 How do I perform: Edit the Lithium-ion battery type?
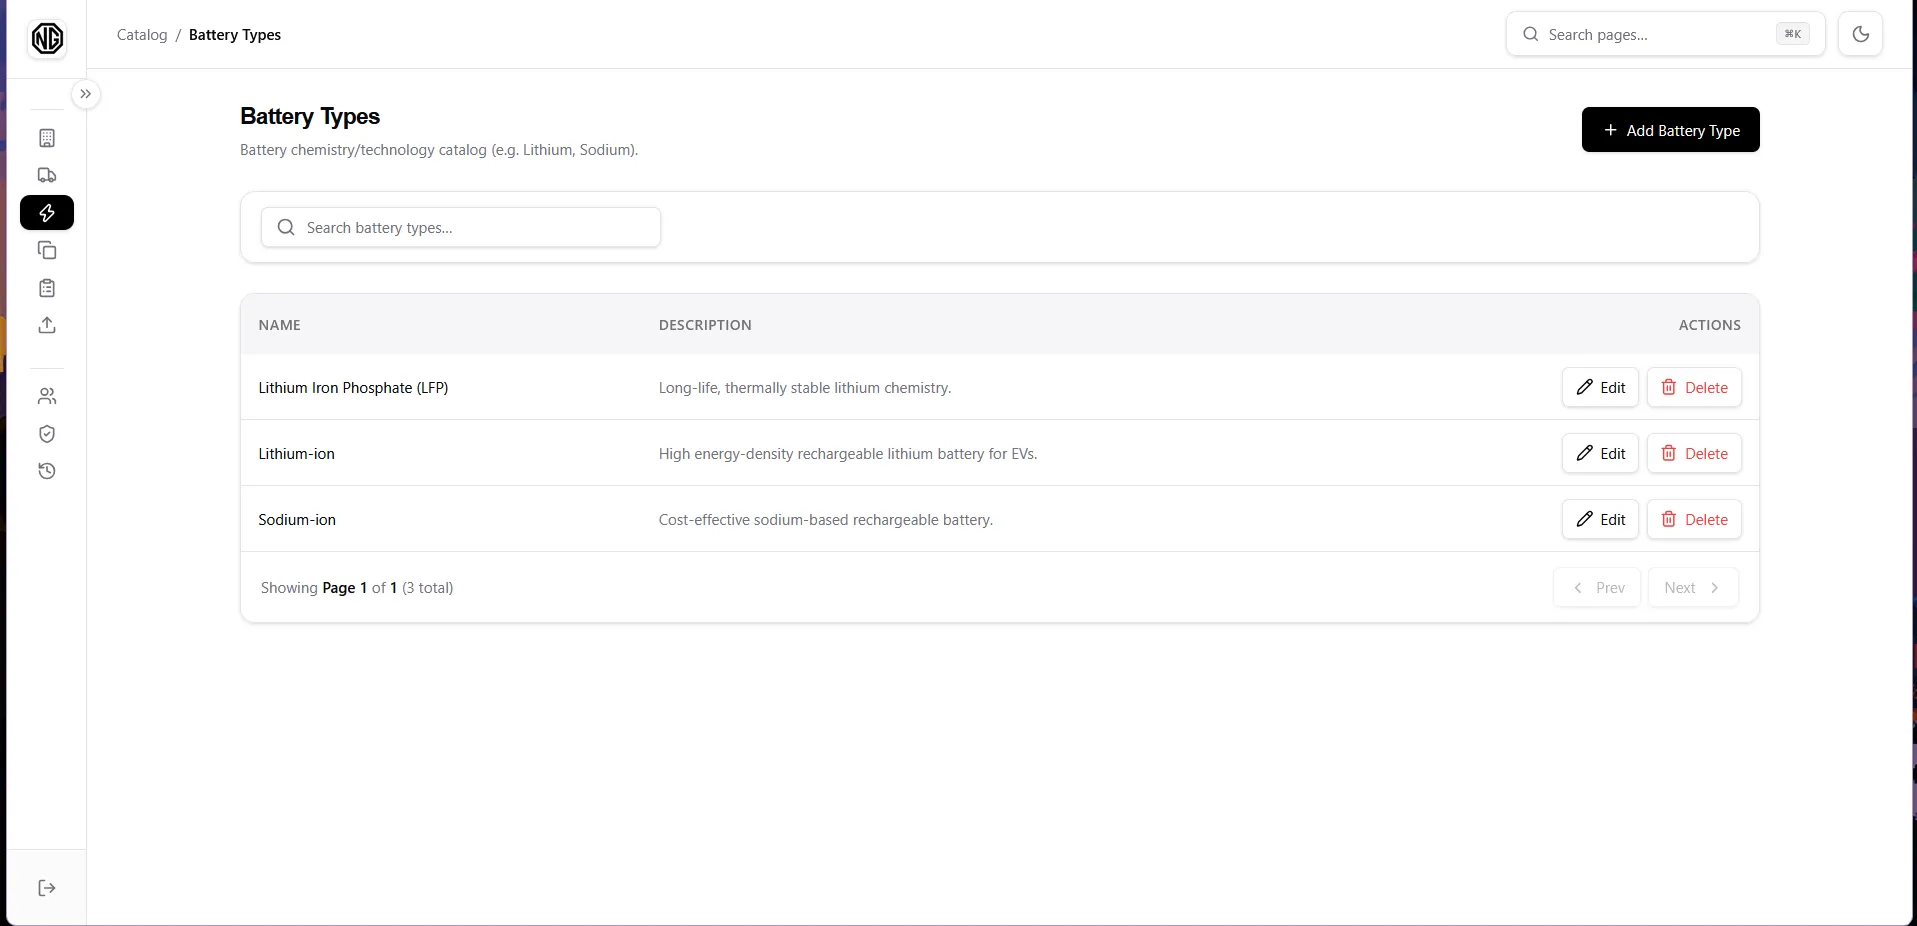(x=1601, y=453)
